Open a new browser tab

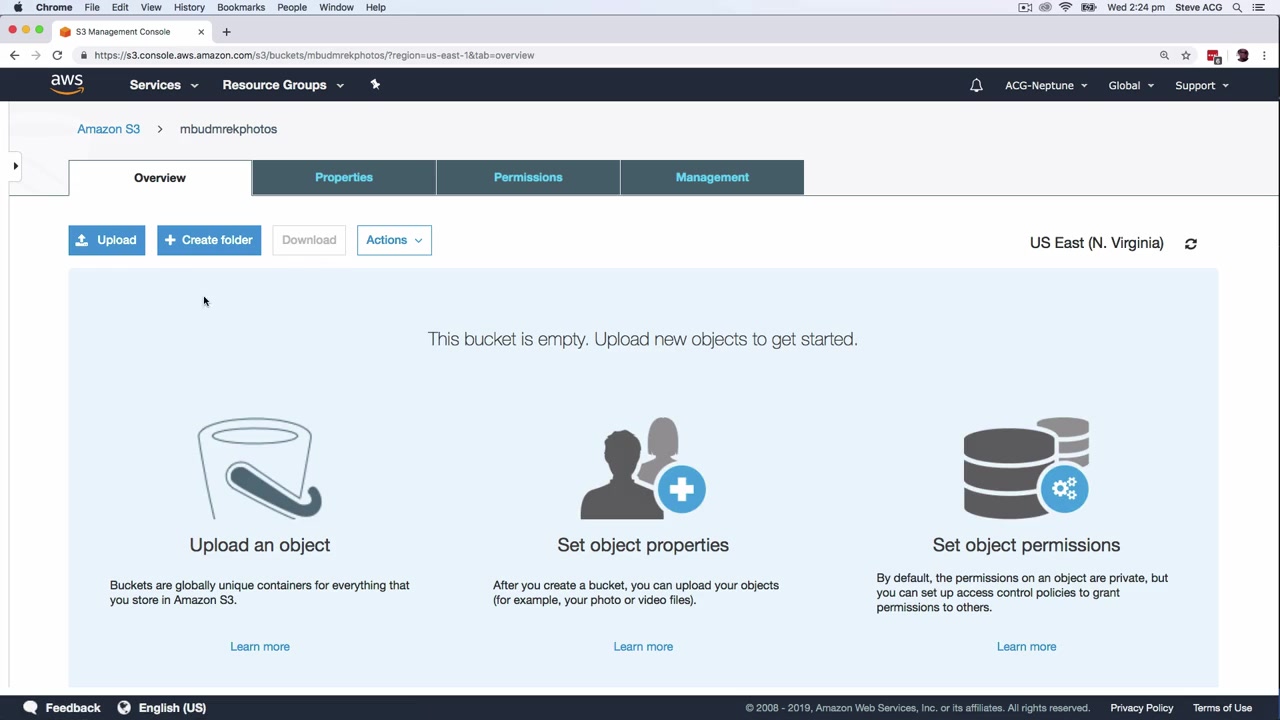click(x=226, y=31)
